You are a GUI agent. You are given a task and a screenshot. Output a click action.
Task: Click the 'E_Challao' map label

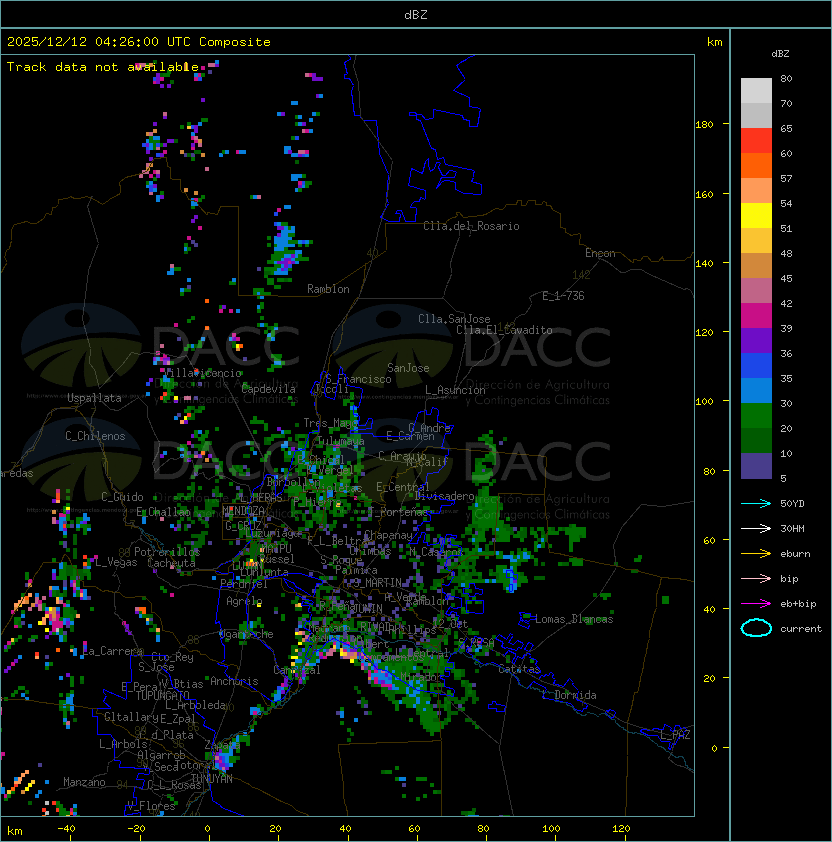[x=163, y=512]
